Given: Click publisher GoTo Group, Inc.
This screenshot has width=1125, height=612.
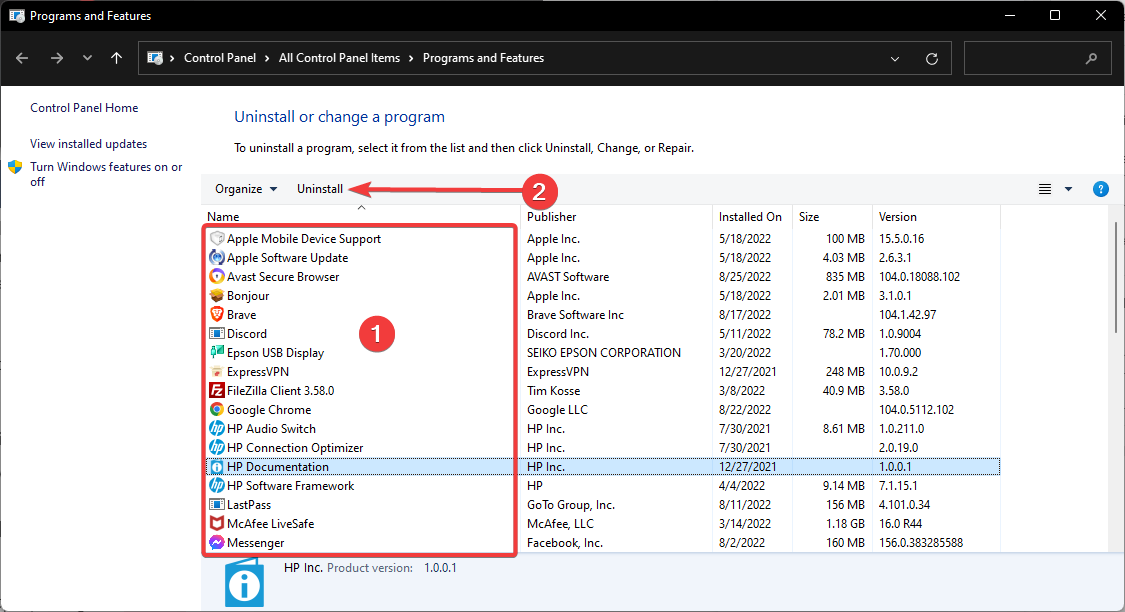Looking at the screenshot, I should (570, 504).
